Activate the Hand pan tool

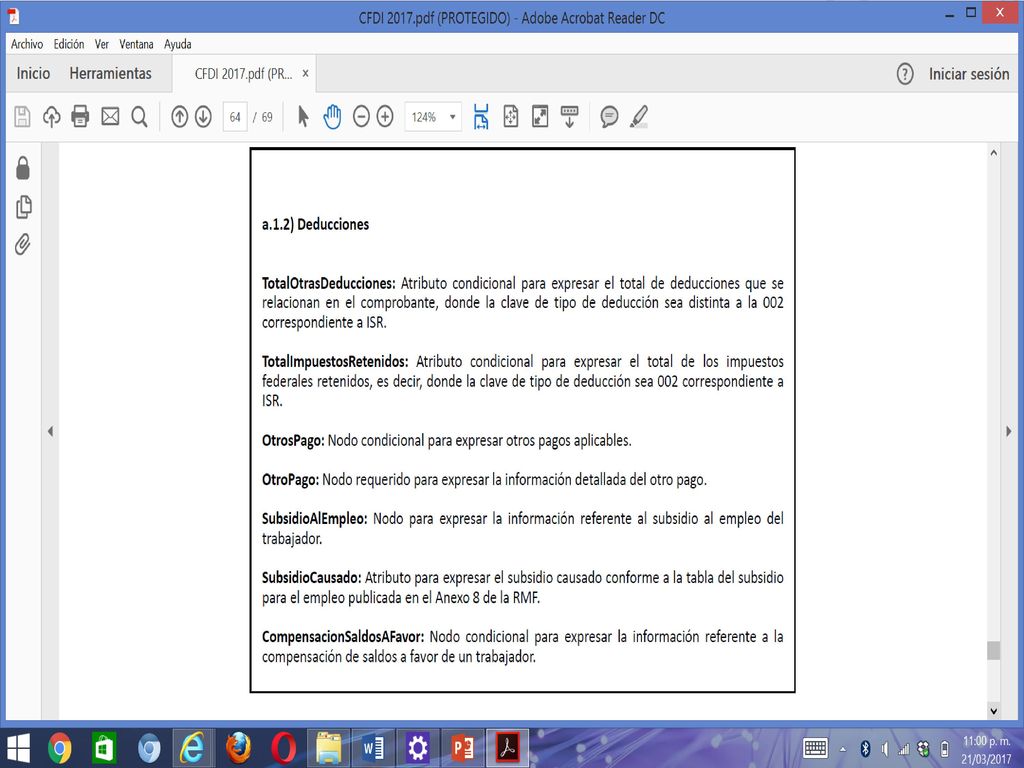pyautogui.click(x=332, y=117)
